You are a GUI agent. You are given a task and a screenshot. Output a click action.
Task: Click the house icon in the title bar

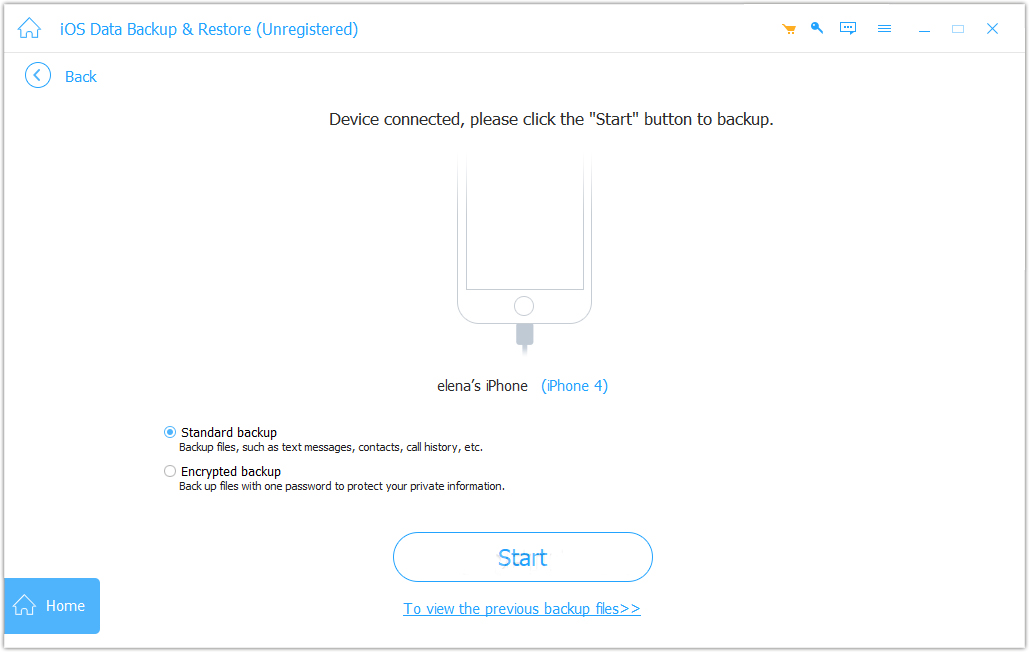point(29,29)
